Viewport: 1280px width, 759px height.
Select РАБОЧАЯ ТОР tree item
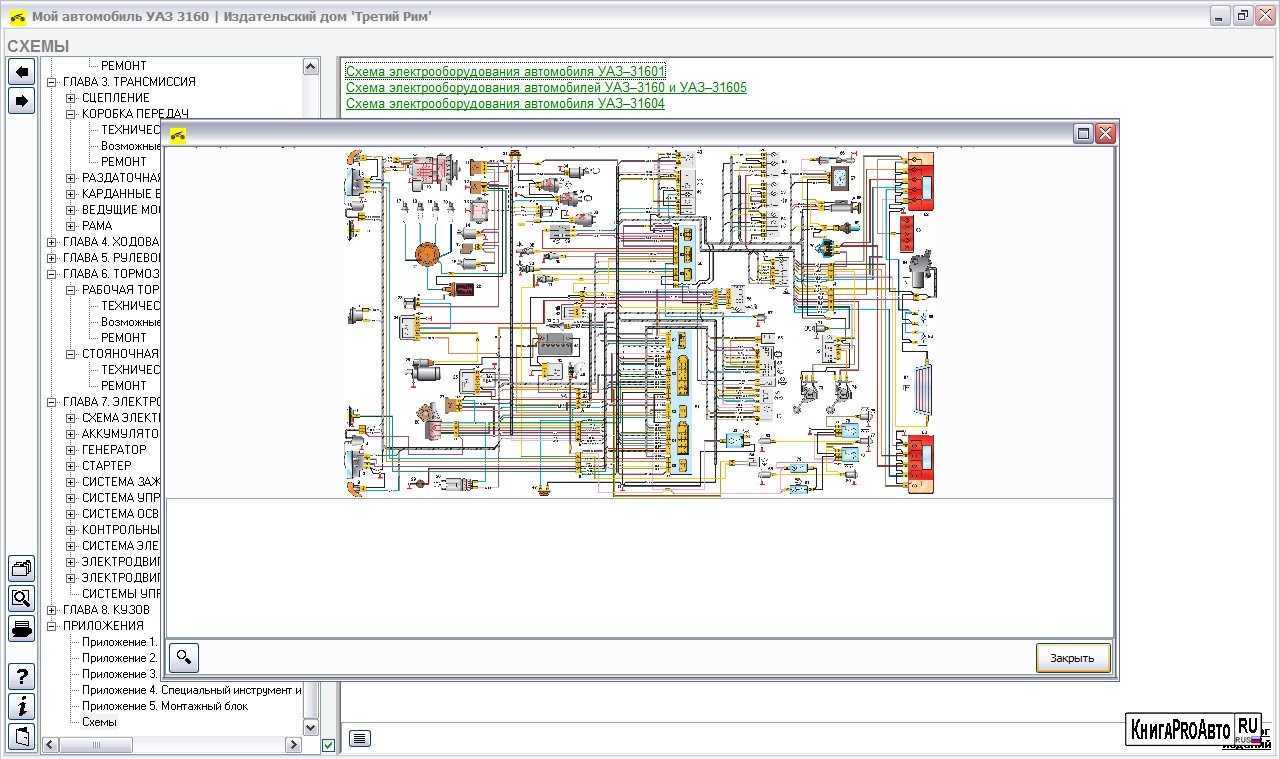pyautogui.click(x=121, y=290)
